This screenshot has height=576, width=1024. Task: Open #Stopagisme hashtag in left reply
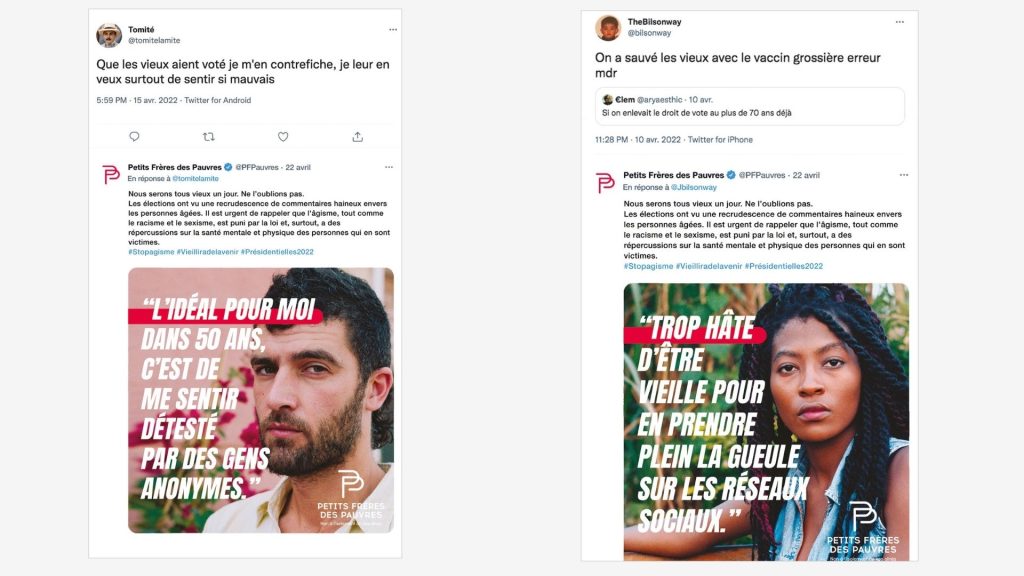point(151,251)
